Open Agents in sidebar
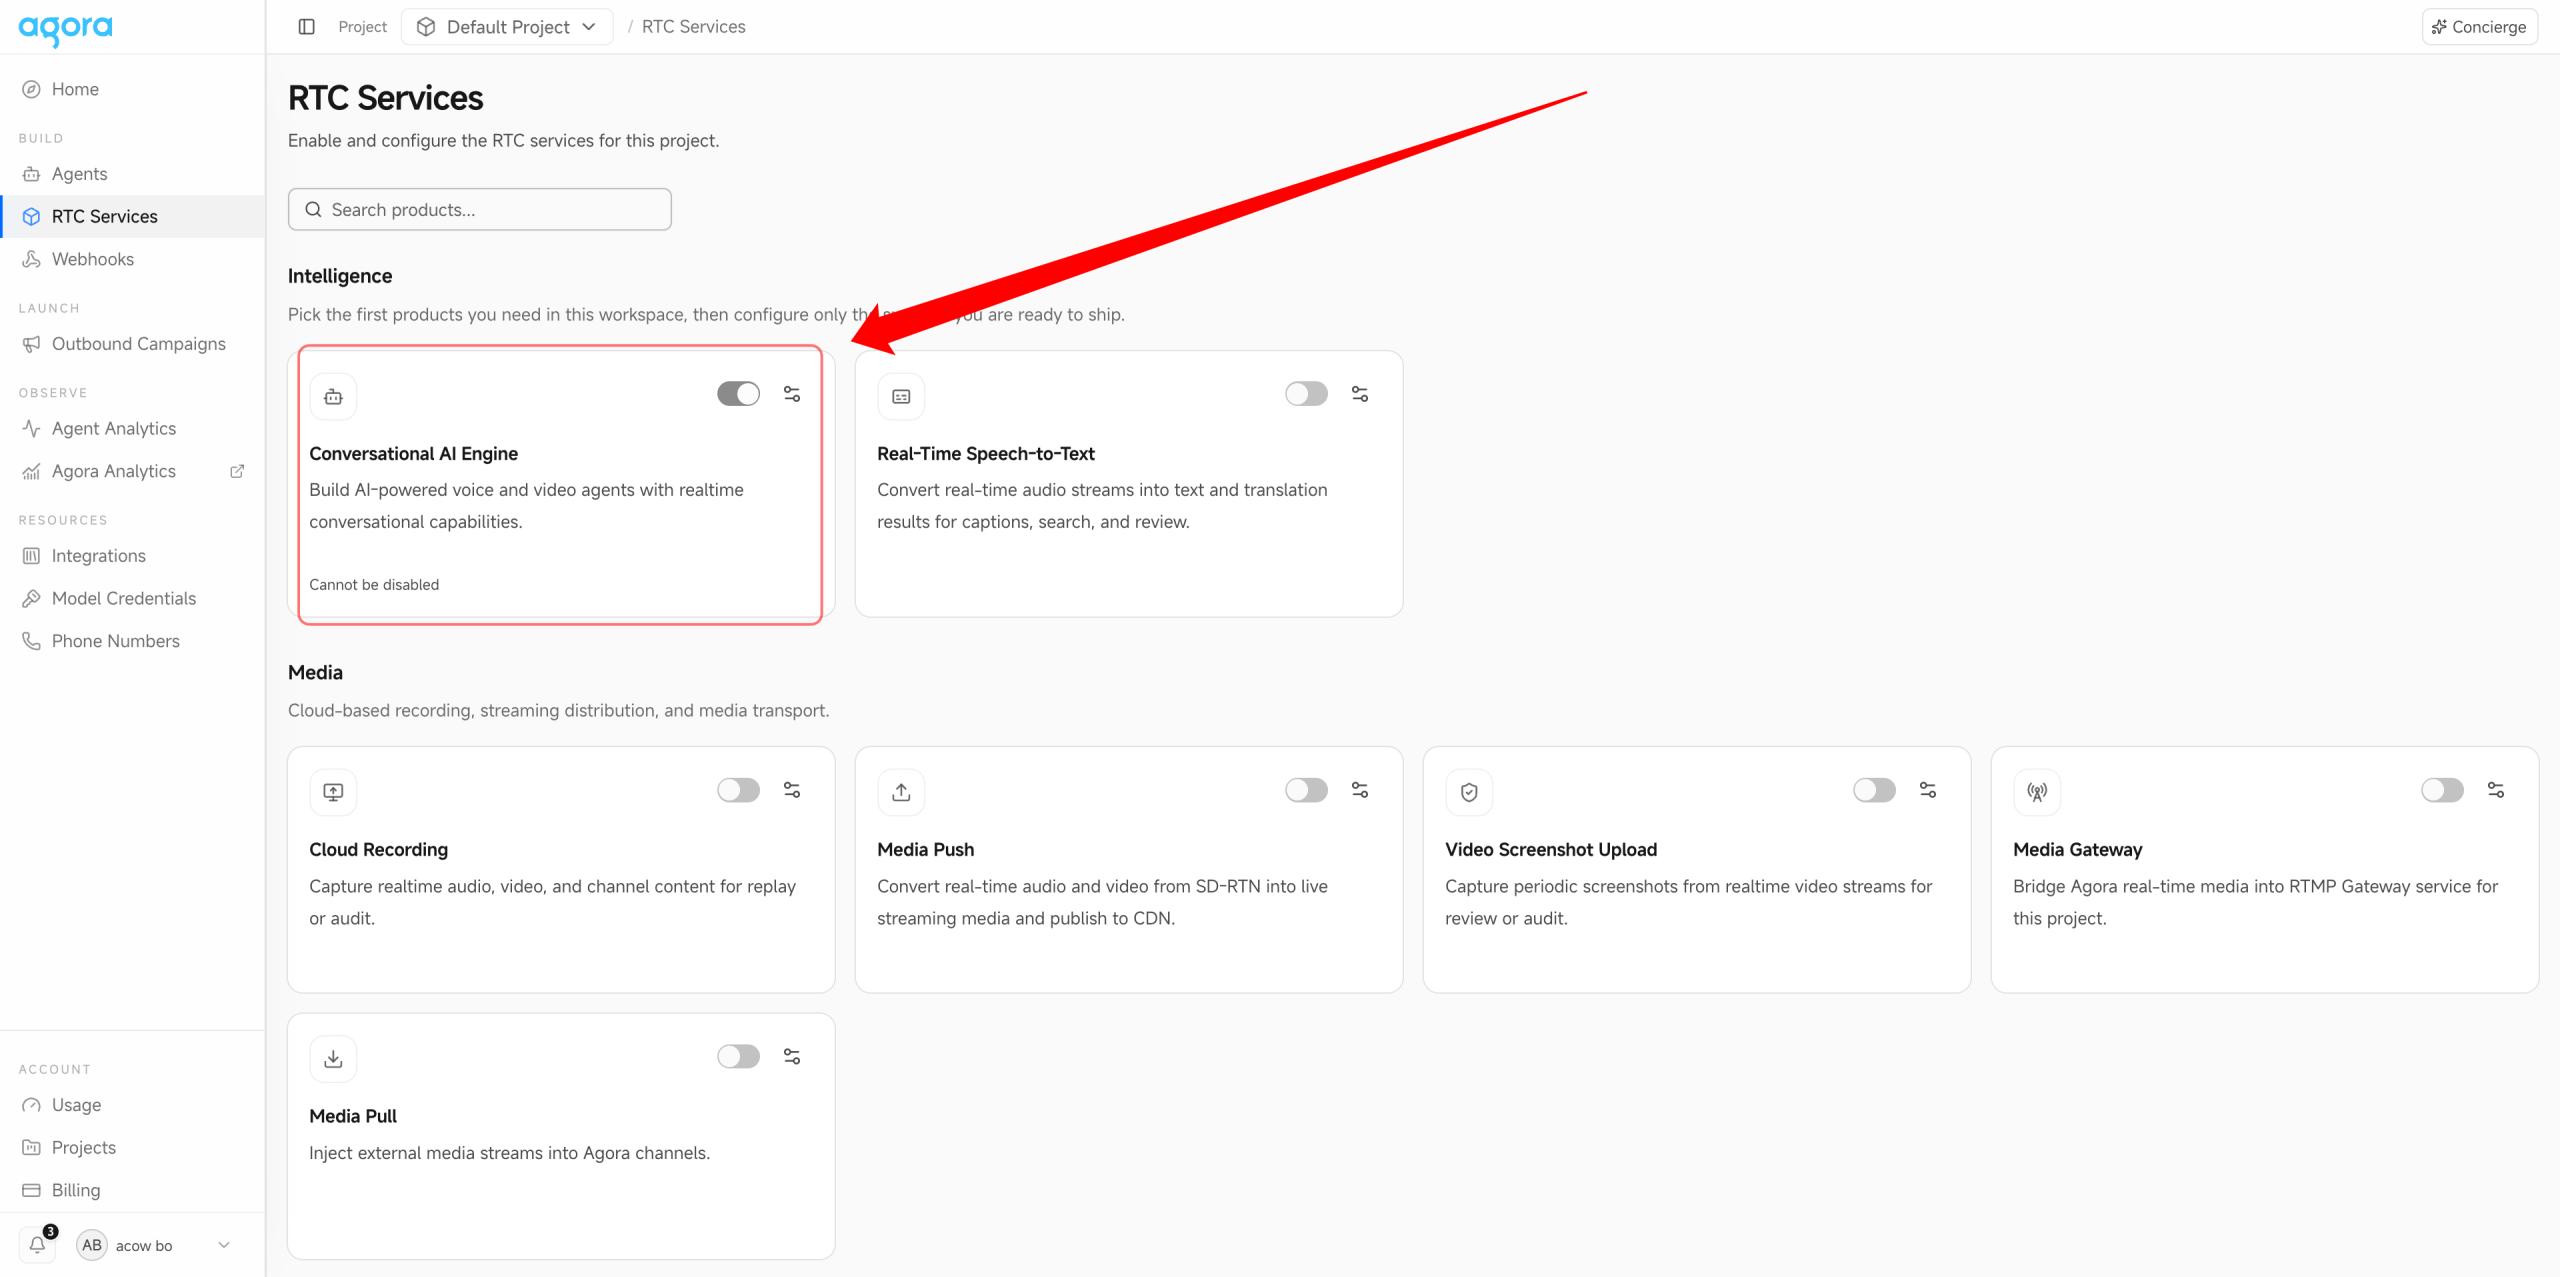Image resolution: width=2560 pixels, height=1277 pixels. point(132,174)
